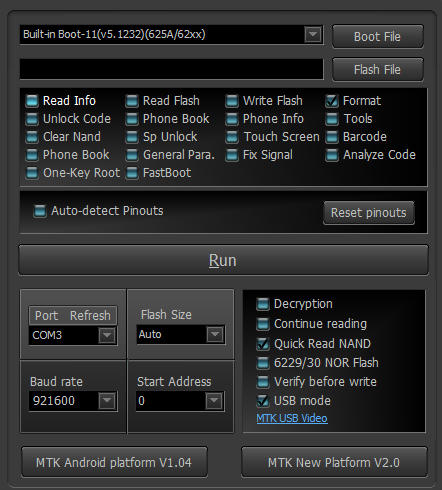Tick the Unlock Code checkbox

(x=32, y=119)
